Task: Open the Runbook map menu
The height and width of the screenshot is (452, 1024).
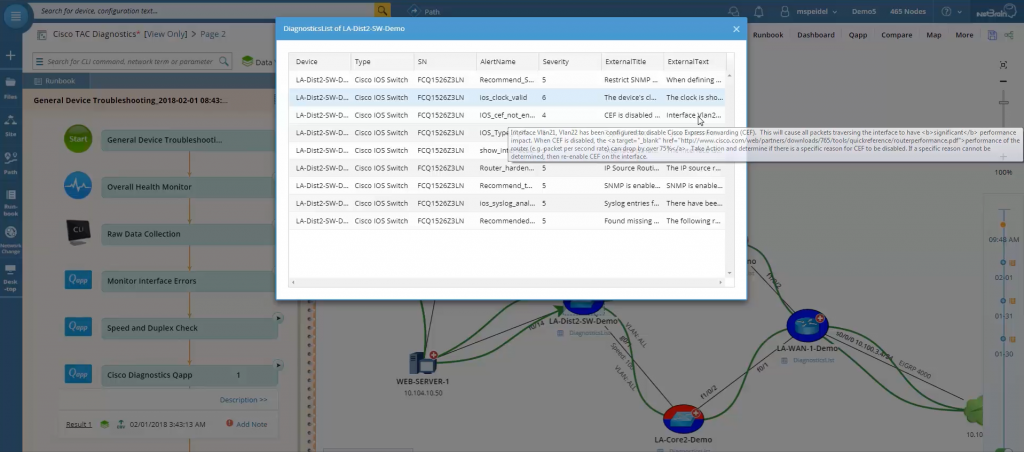Action: click(x=767, y=35)
